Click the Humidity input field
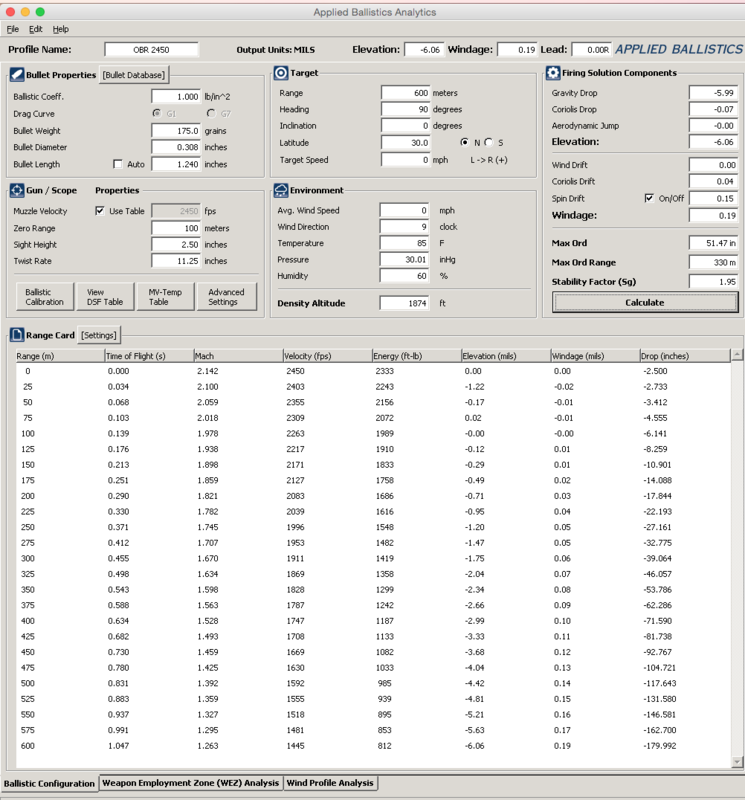The width and height of the screenshot is (745, 800). (x=404, y=276)
